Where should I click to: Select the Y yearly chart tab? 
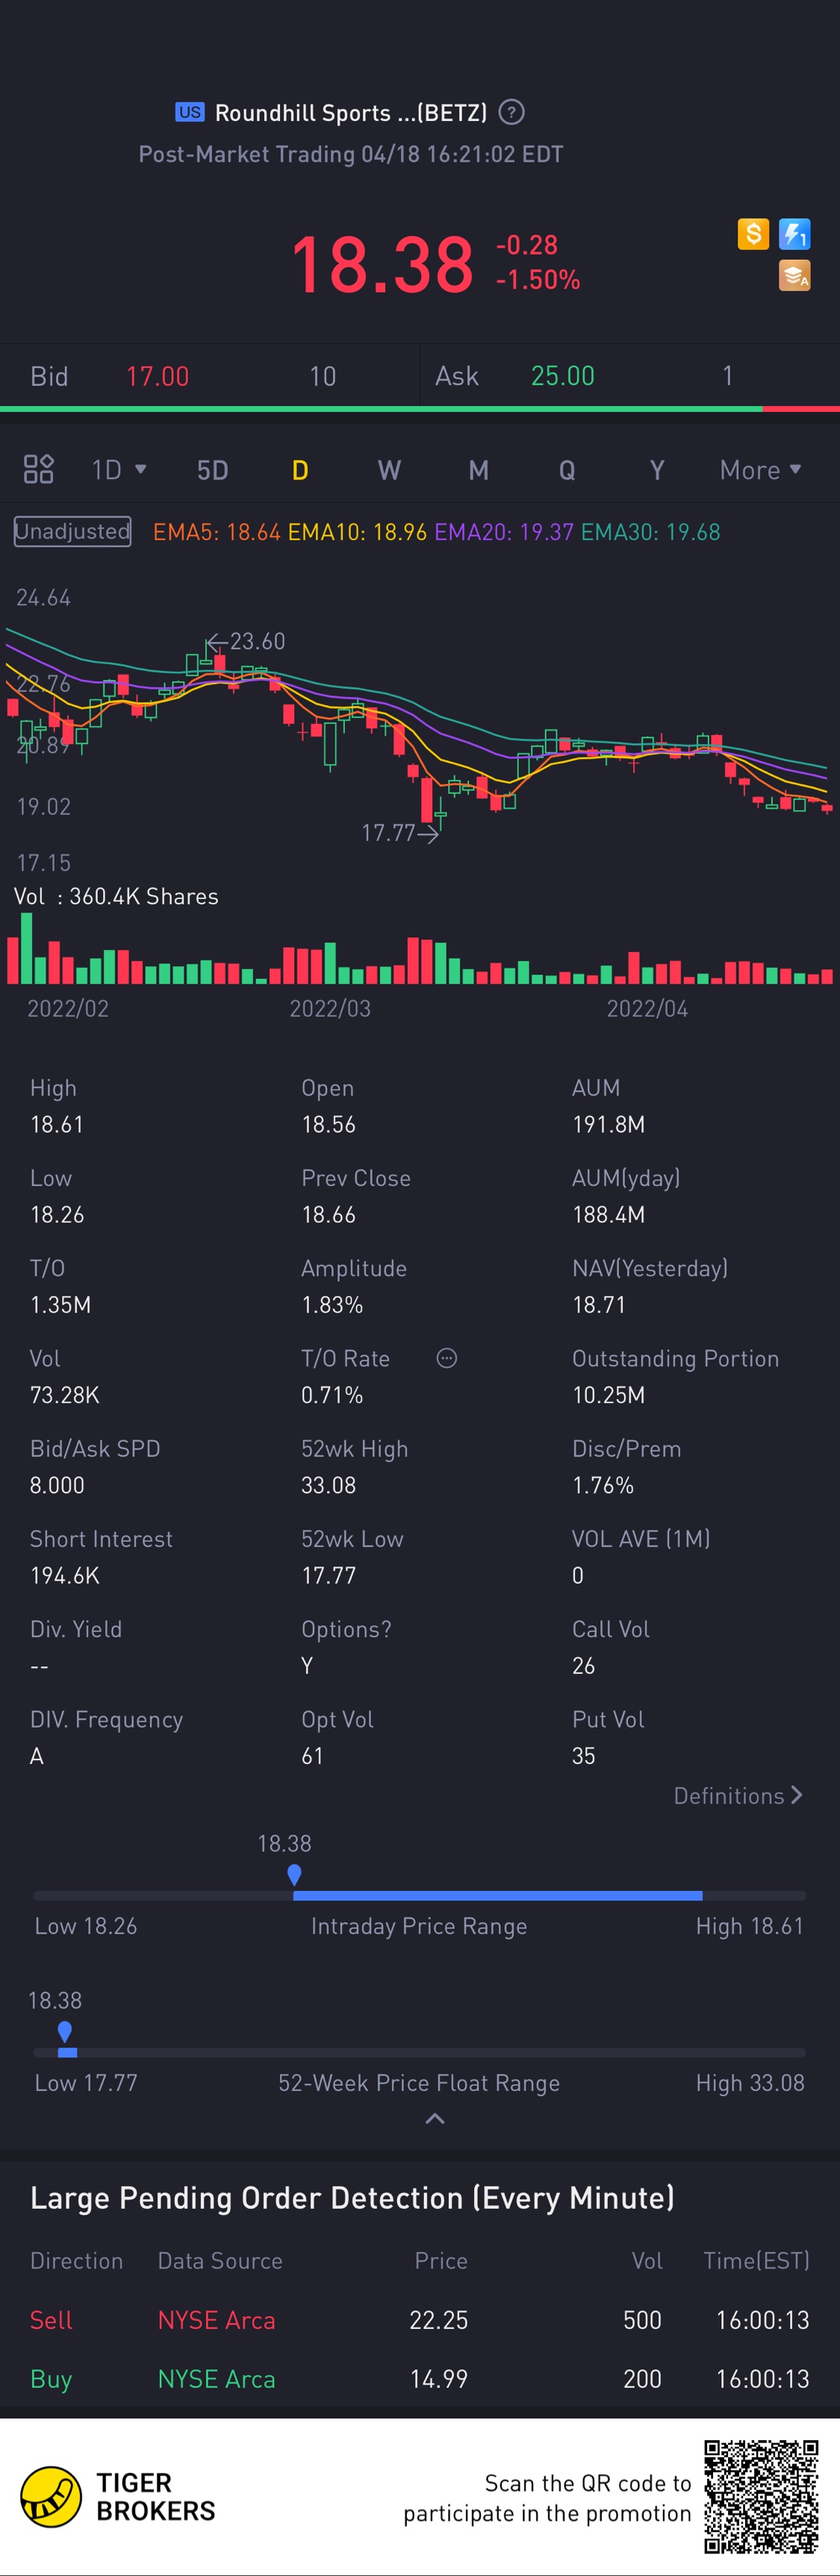click(657, 470)
